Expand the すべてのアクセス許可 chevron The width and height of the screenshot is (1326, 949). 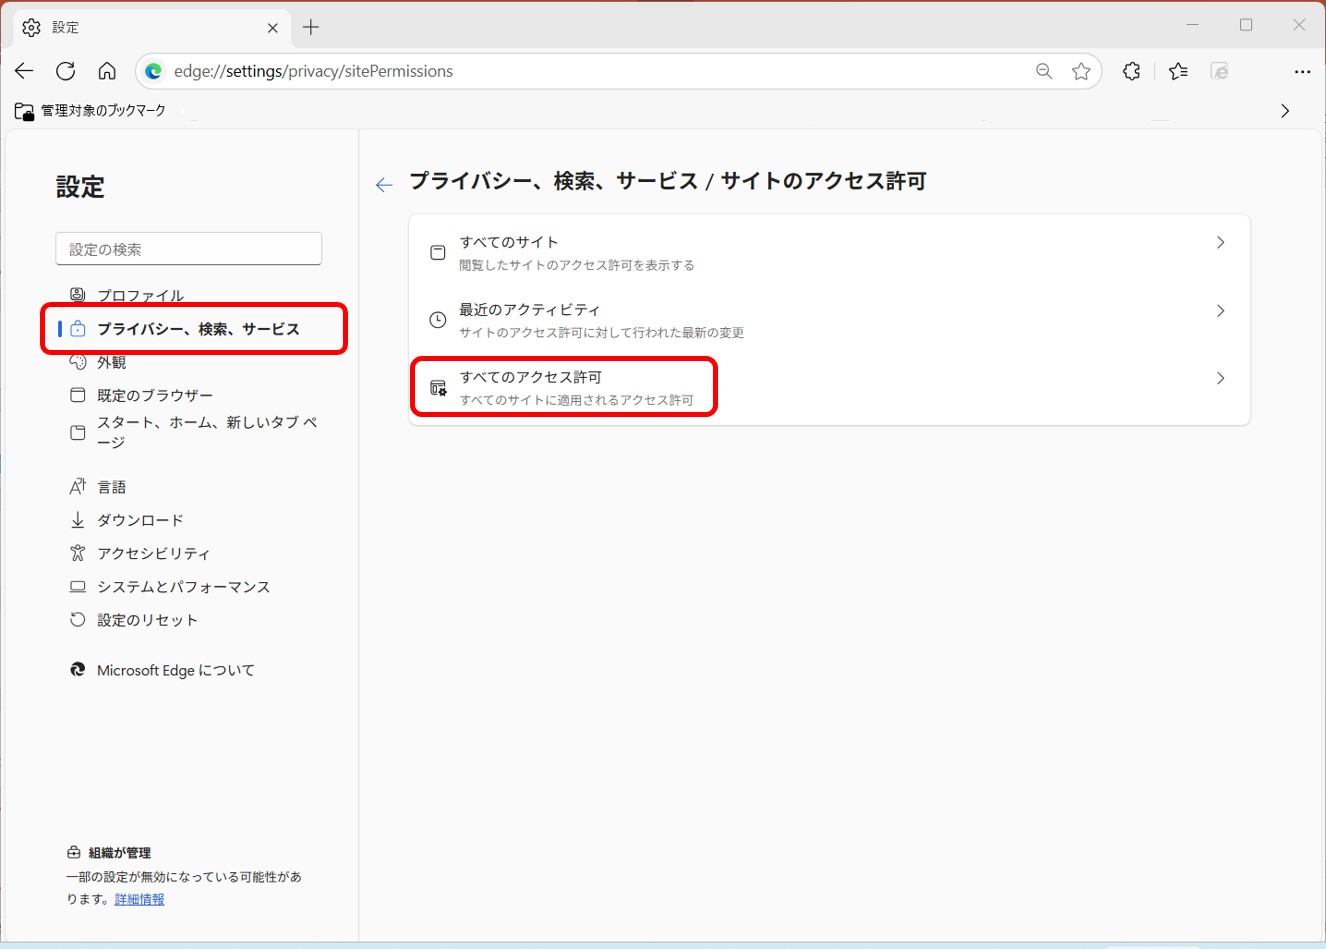tap(1220, 378)
